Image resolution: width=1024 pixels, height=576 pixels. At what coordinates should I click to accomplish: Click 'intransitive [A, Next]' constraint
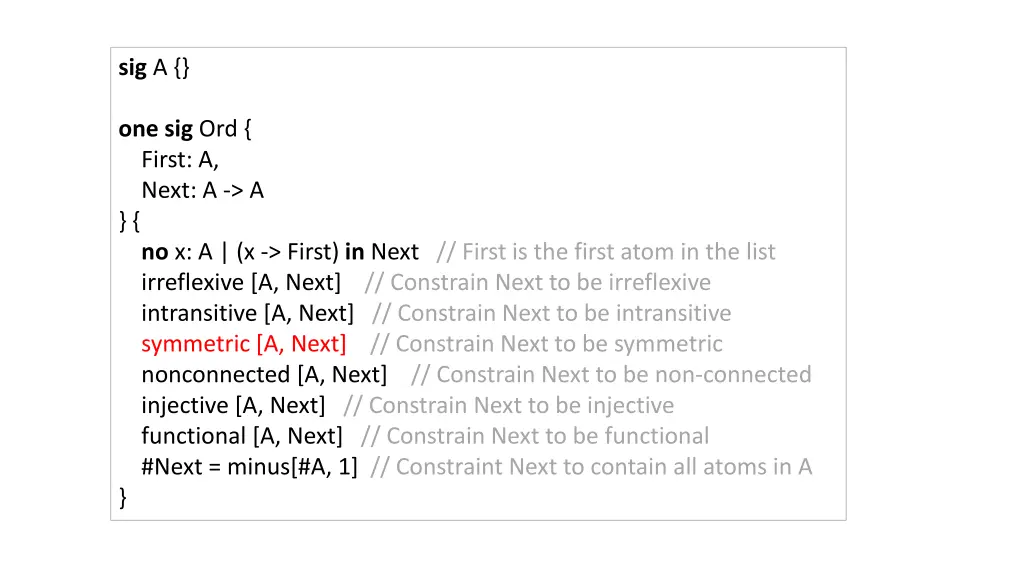click(248, 313)
